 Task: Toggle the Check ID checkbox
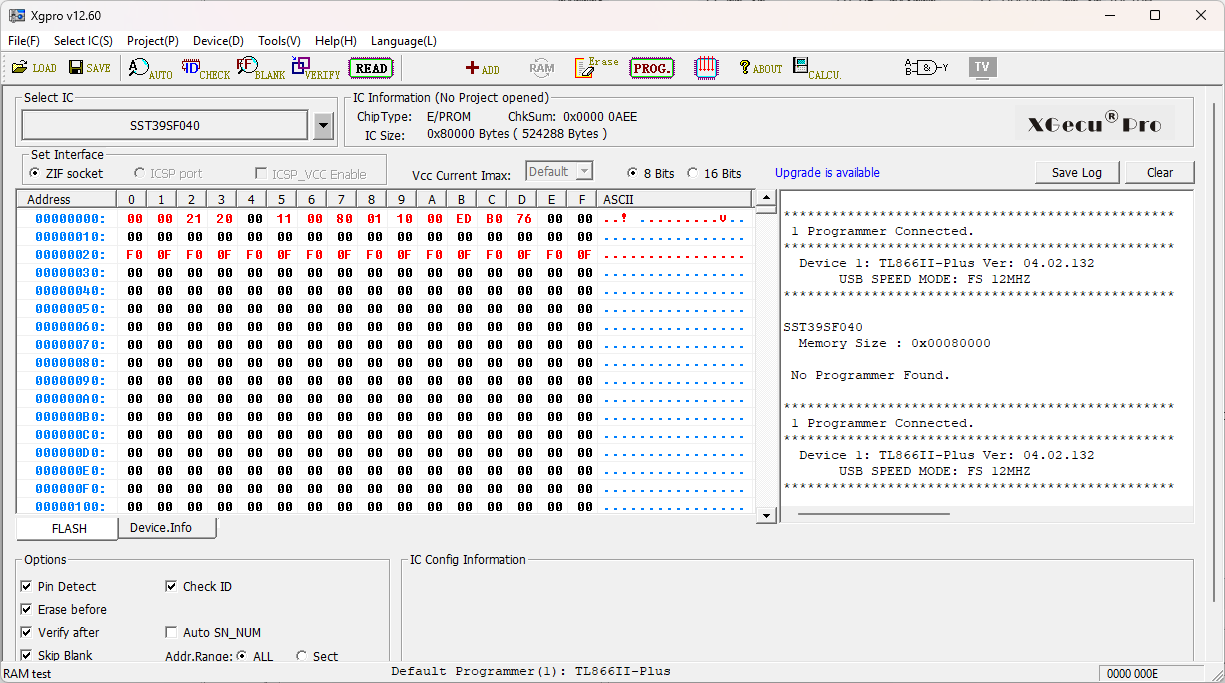(x=172, y=587)
